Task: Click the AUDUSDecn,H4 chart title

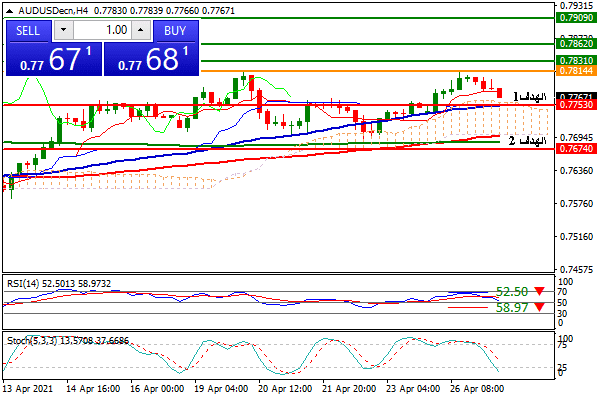Action: (x=53, y=11)
